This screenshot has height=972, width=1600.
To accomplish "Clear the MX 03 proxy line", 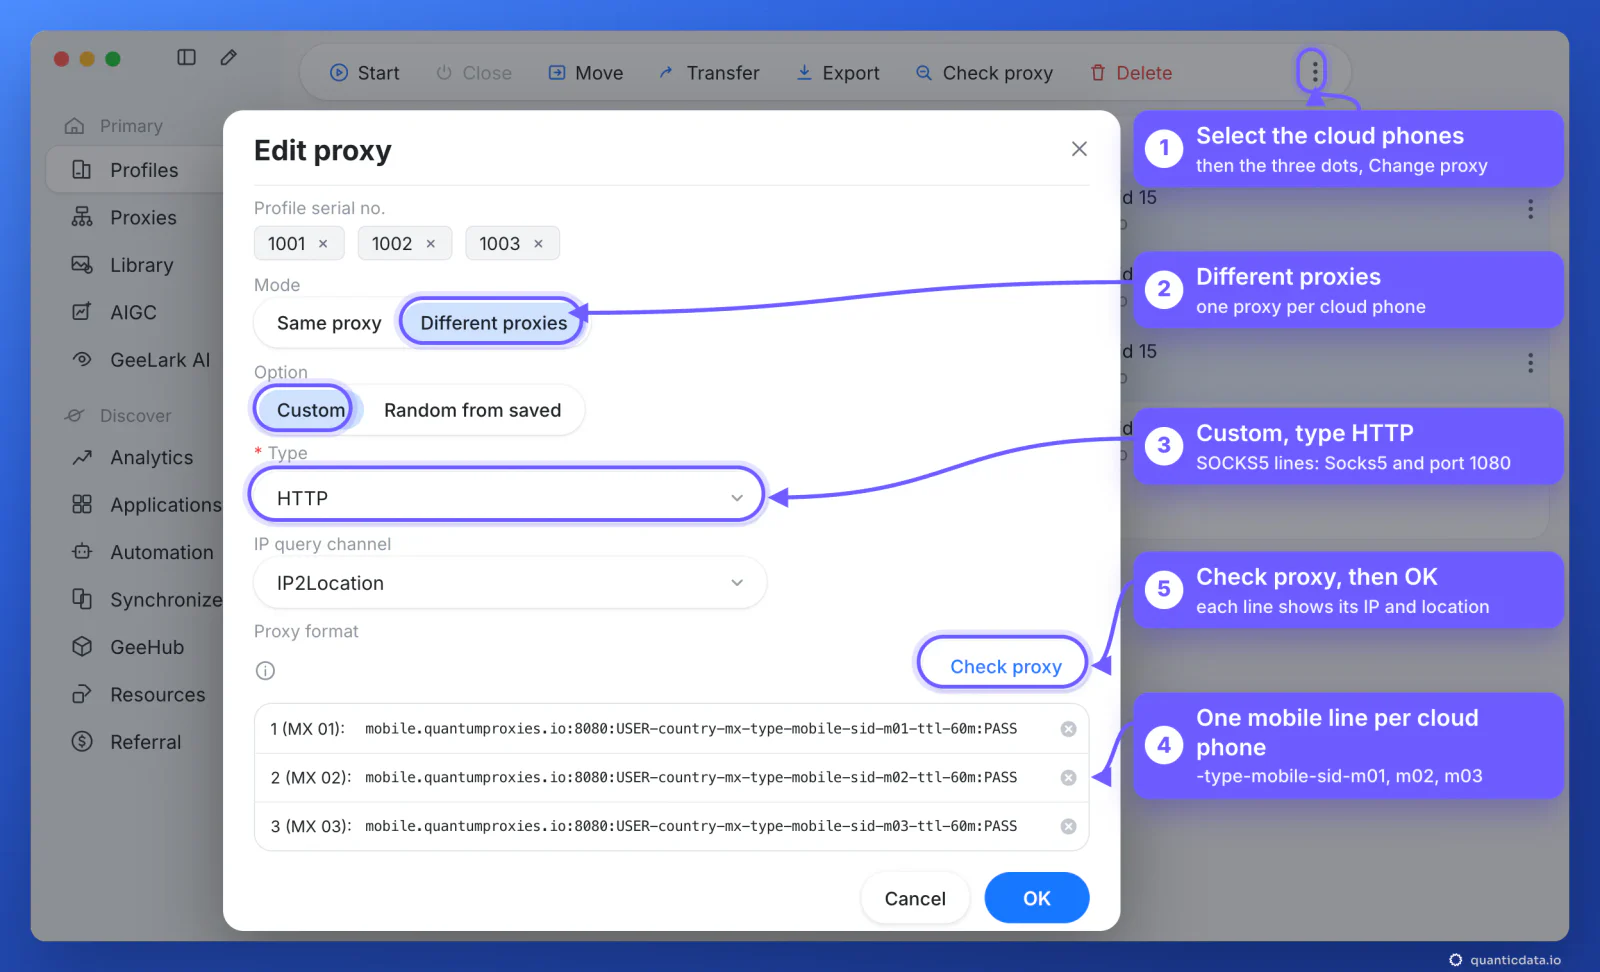I will tap(1068, 827).
